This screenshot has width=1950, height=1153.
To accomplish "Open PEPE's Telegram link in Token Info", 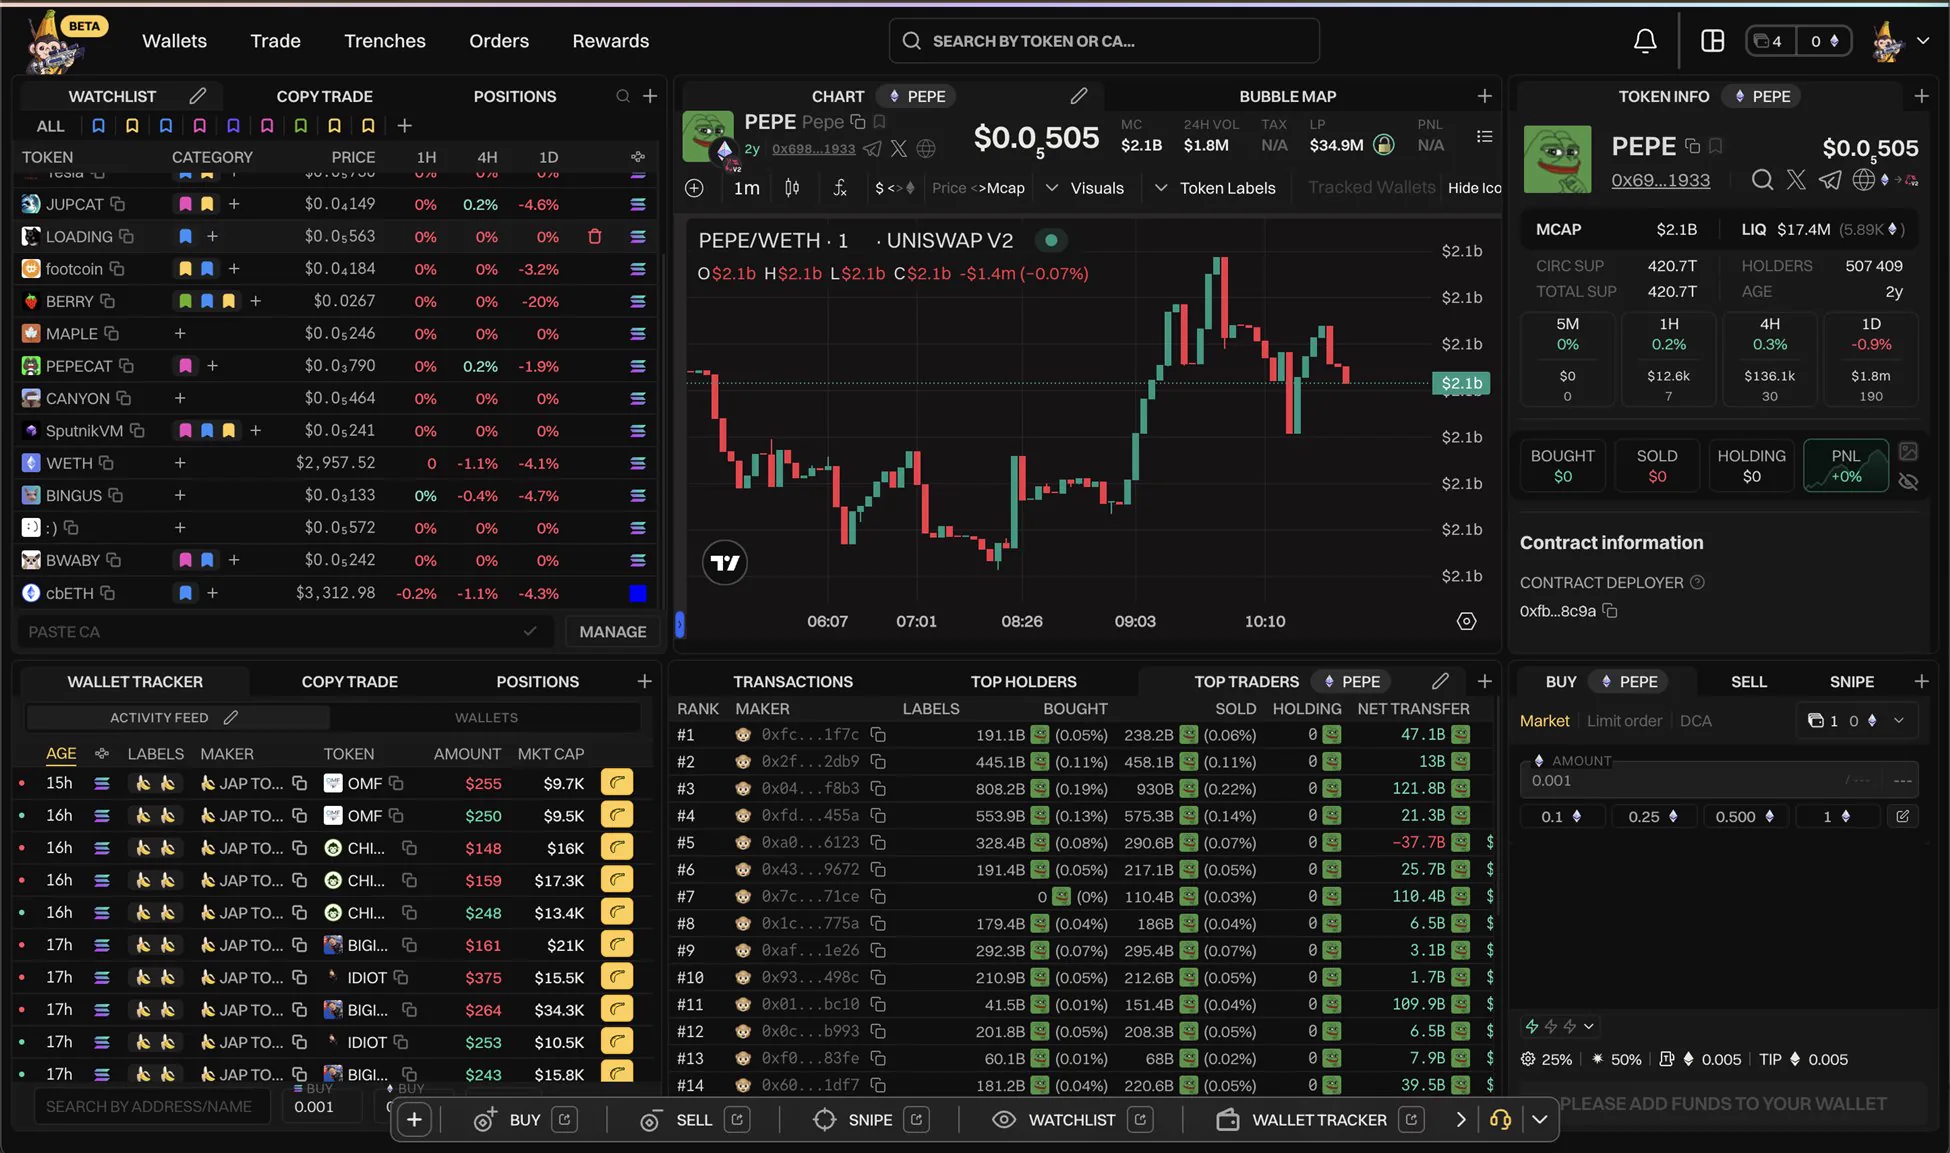I will tap(1829, 180).
